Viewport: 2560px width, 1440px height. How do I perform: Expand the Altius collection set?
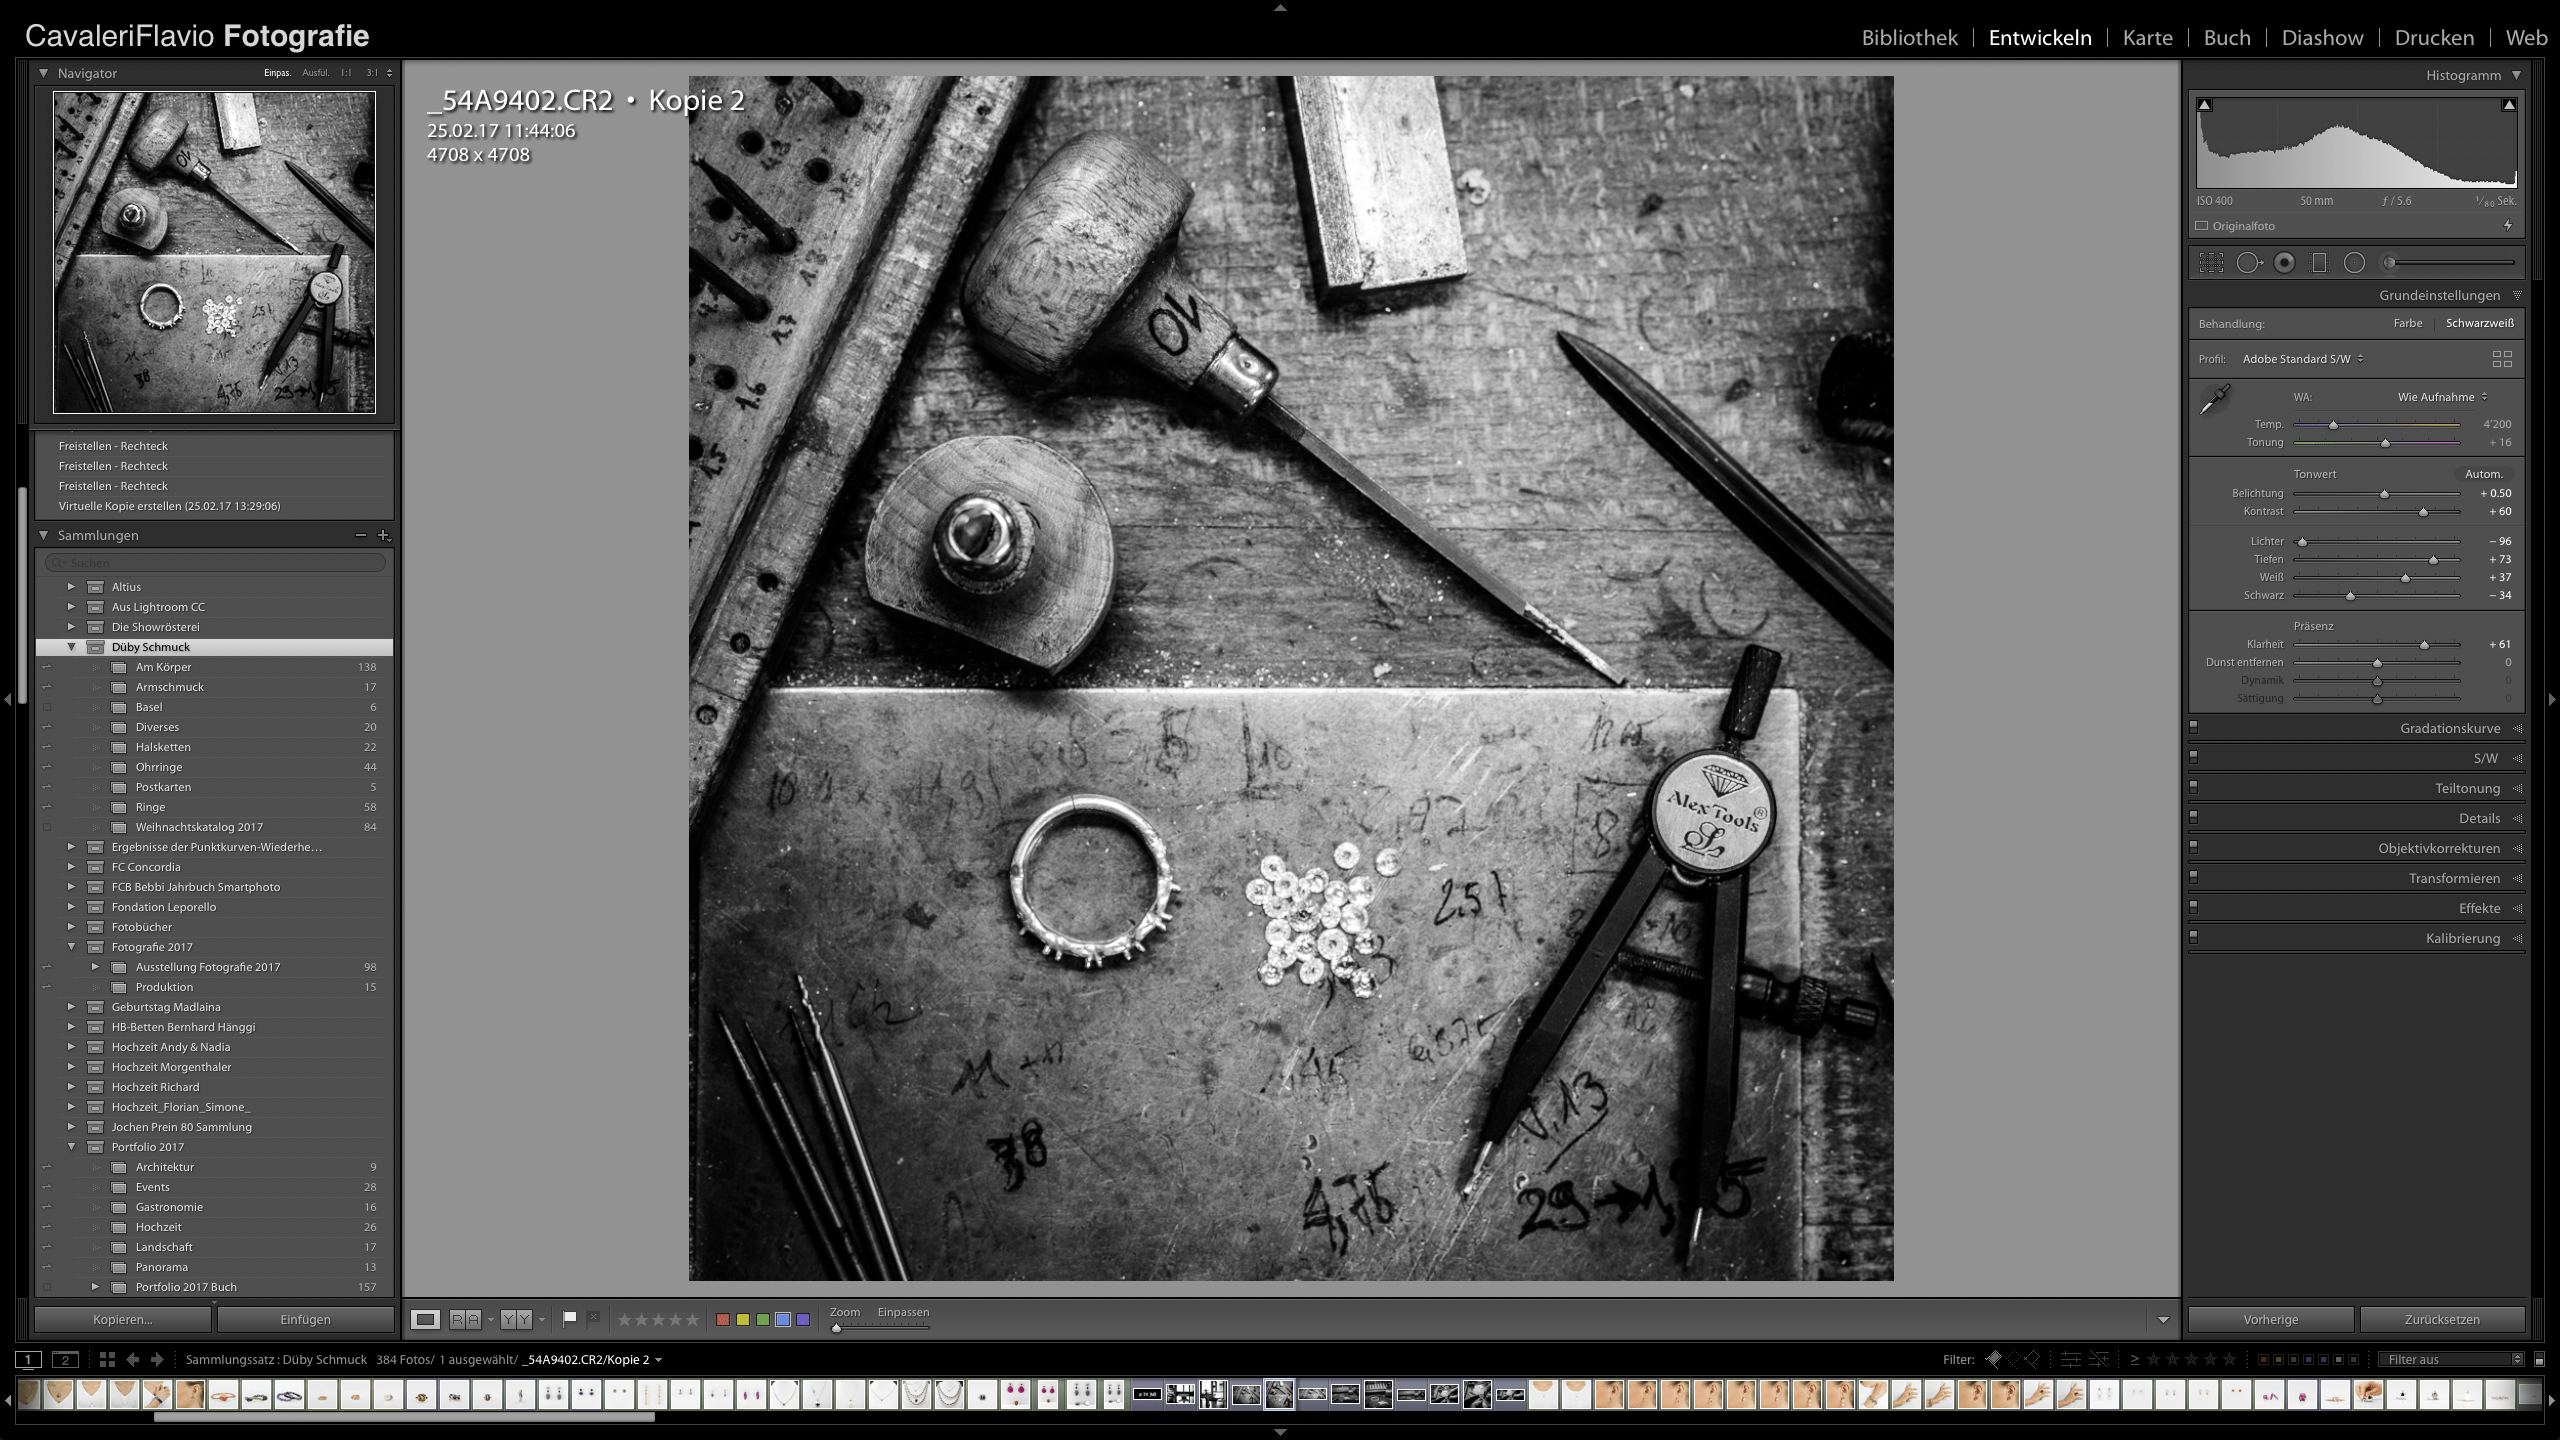(71, 587)
